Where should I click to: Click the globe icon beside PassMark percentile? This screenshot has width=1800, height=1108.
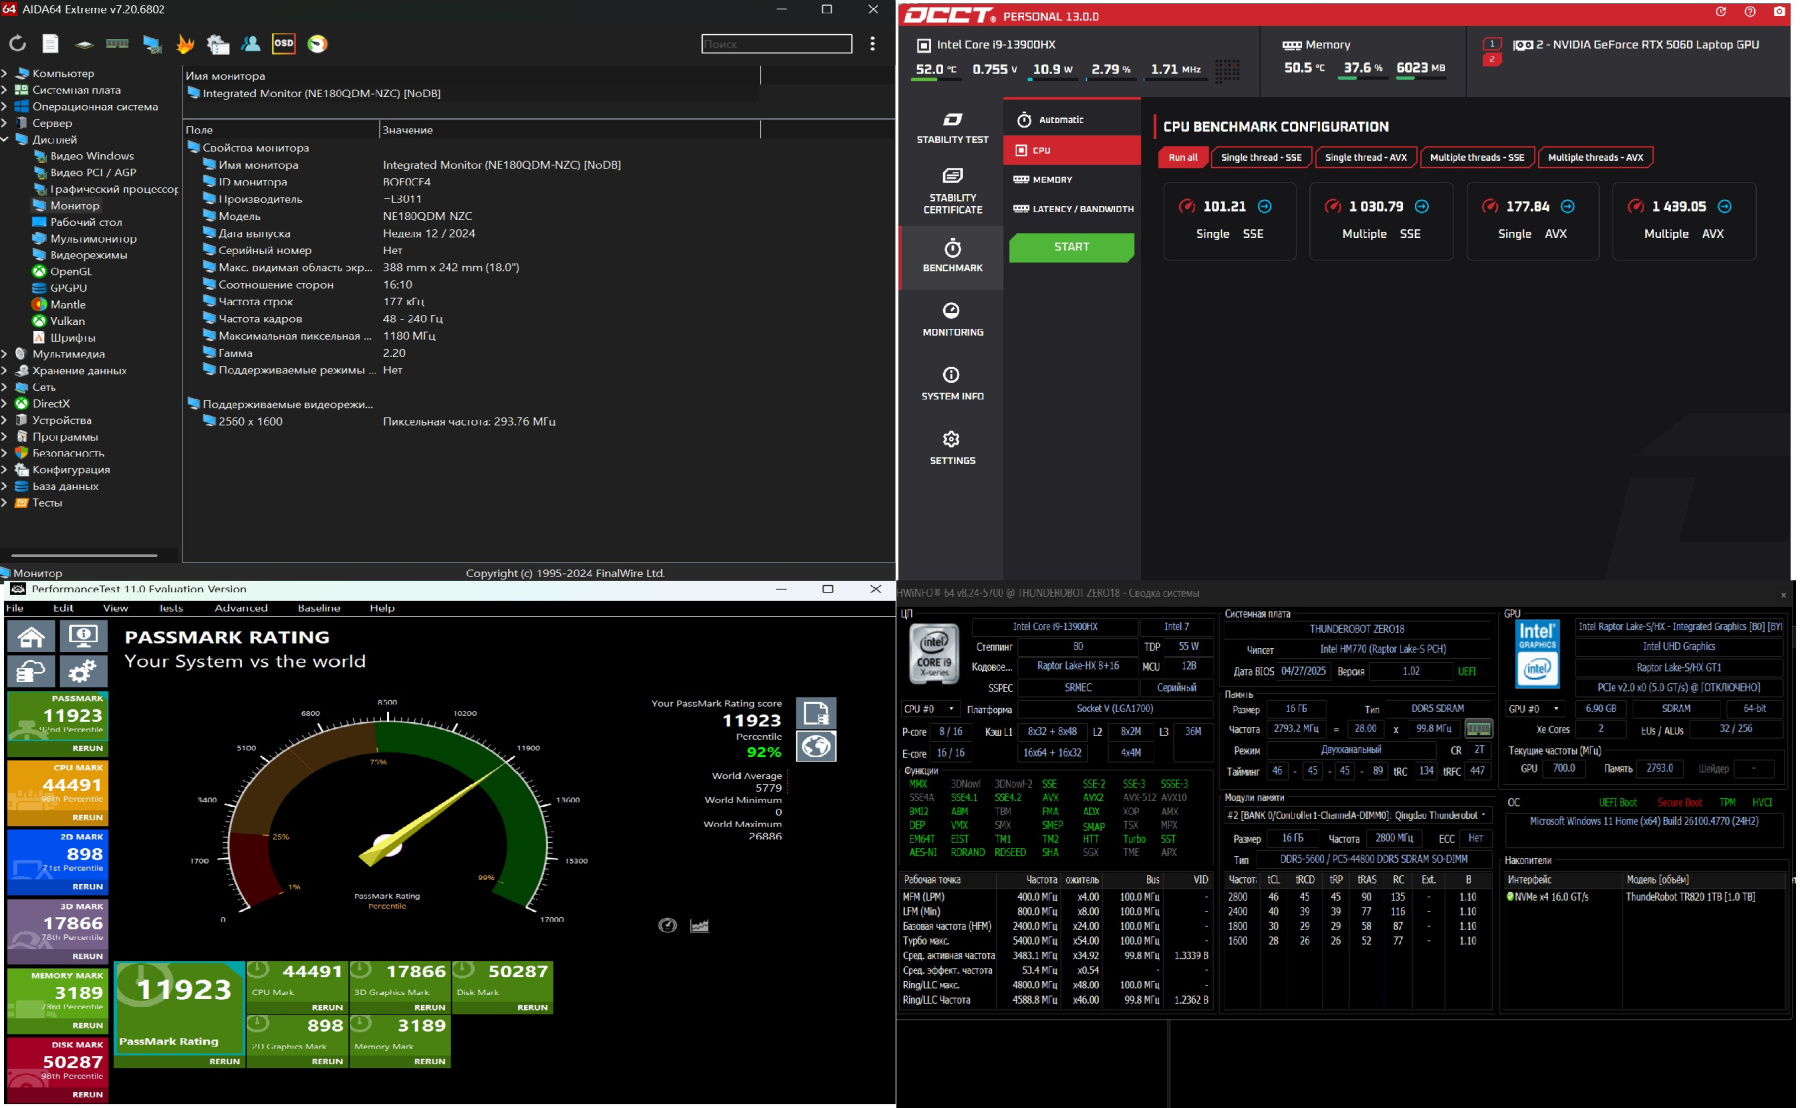[x=816, y=746]
